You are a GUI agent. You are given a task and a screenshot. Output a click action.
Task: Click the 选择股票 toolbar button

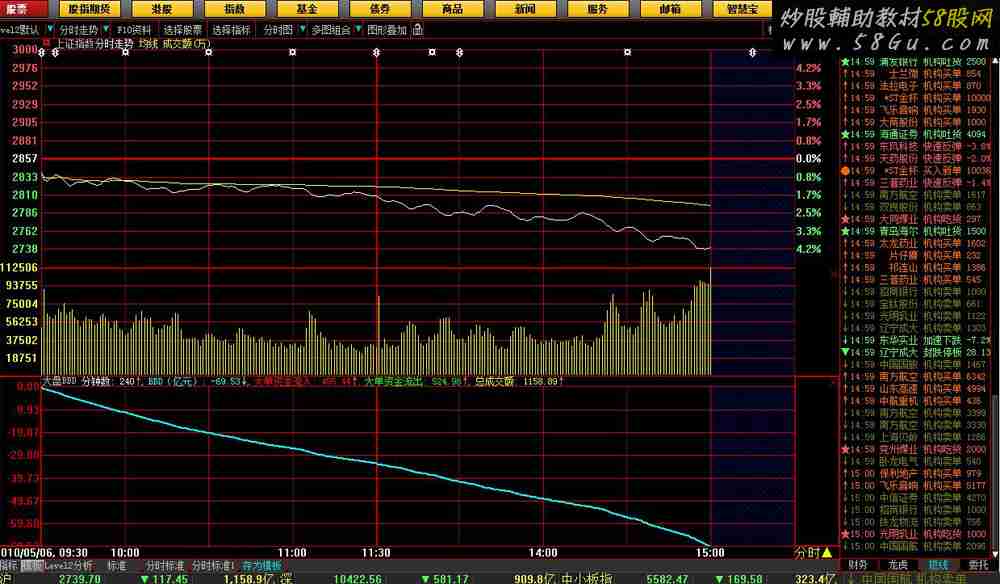click(183, 30)
